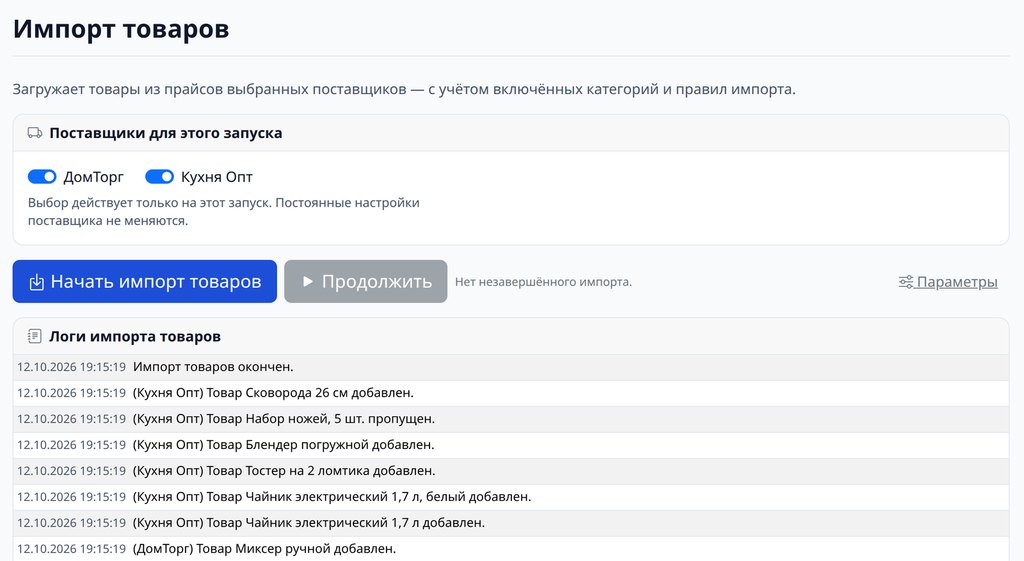
Task: Click the log list icon beside Логи импорта
Action: 35,336
